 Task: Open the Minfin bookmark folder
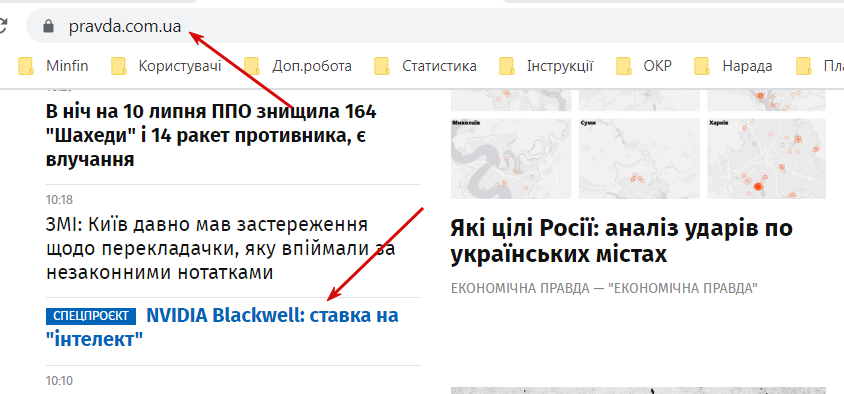tap(53, 66)
